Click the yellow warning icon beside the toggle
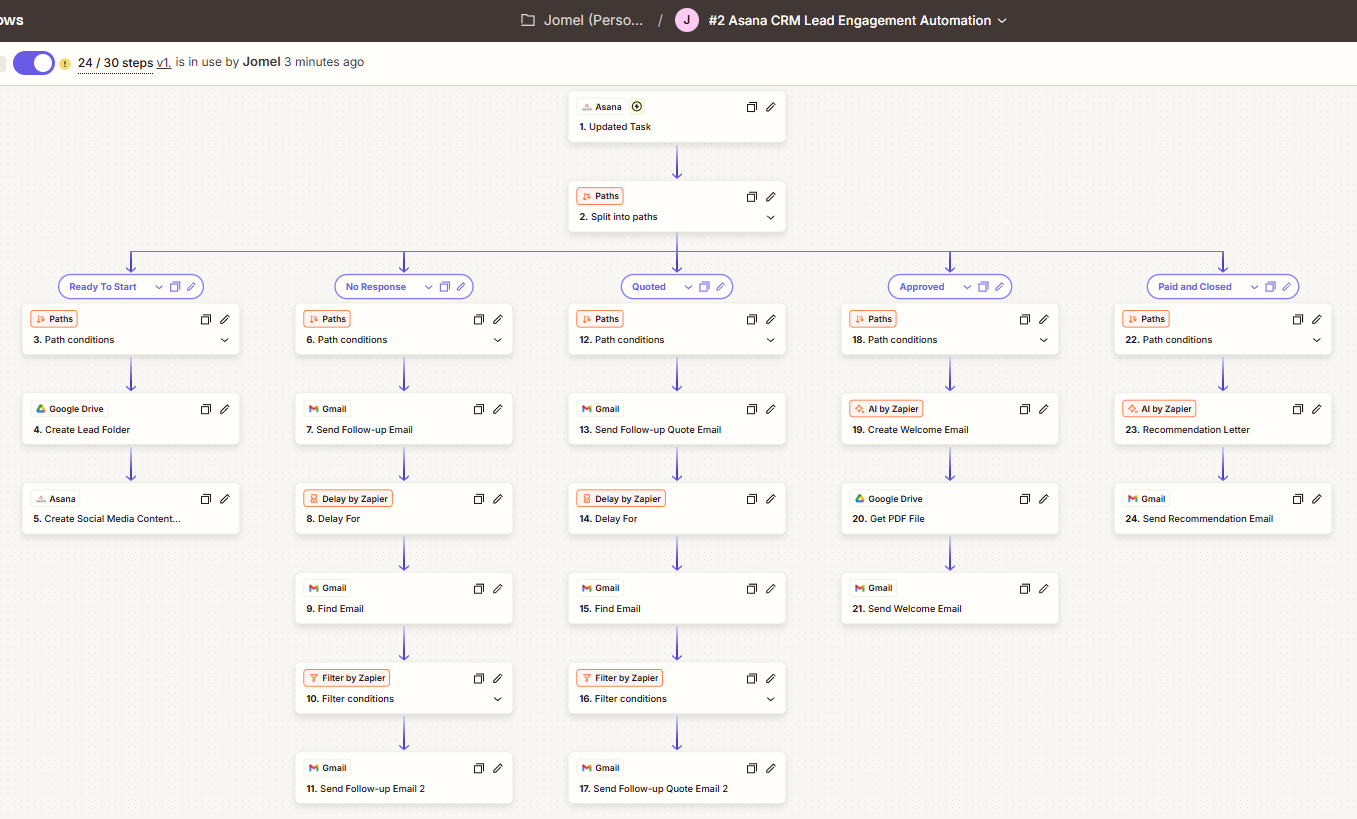 pyautogui.click(x=65, y=63)
